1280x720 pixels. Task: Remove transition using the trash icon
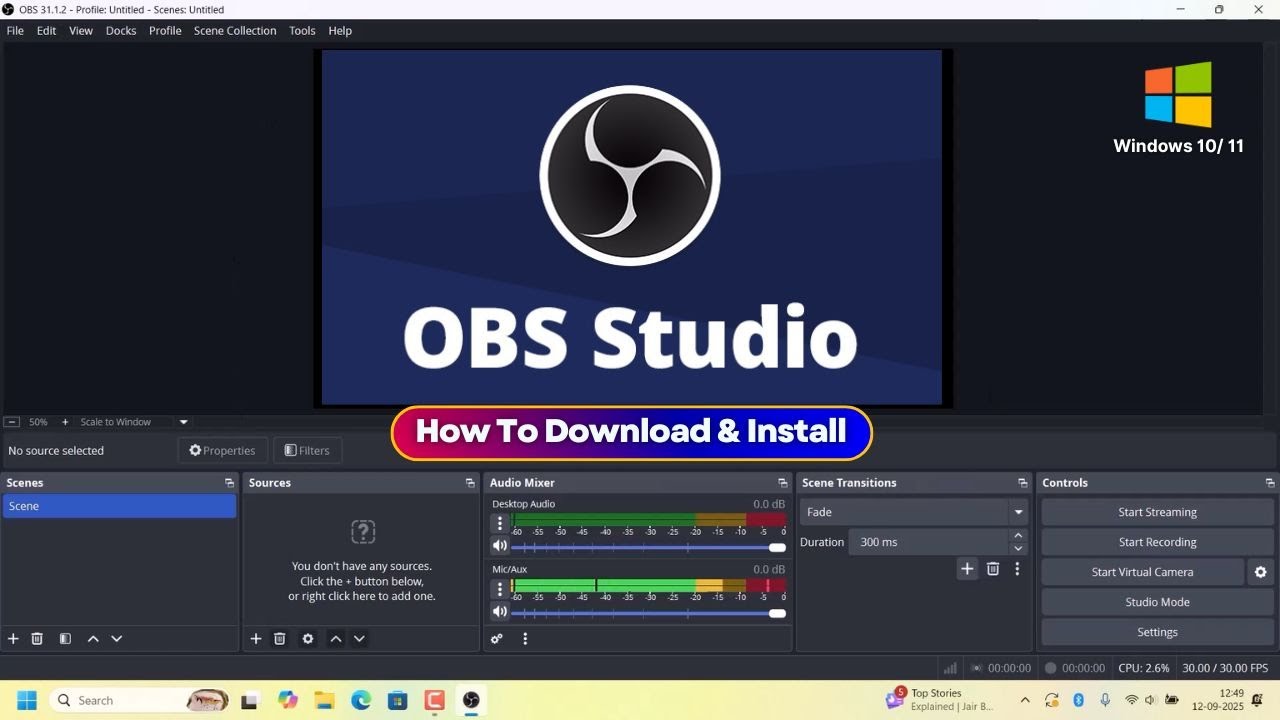(x=993, y=569)
